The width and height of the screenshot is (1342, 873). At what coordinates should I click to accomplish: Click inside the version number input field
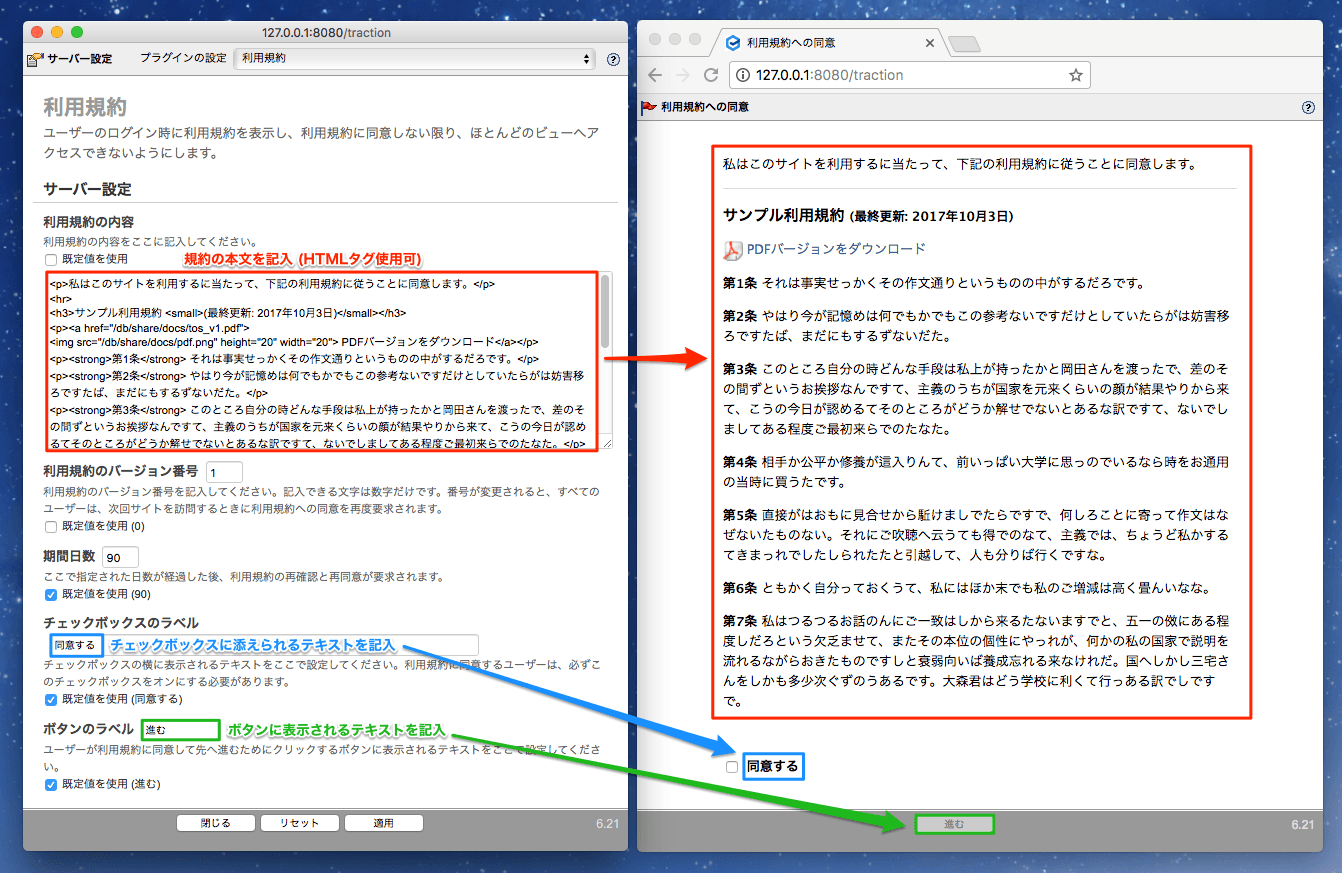223,471
